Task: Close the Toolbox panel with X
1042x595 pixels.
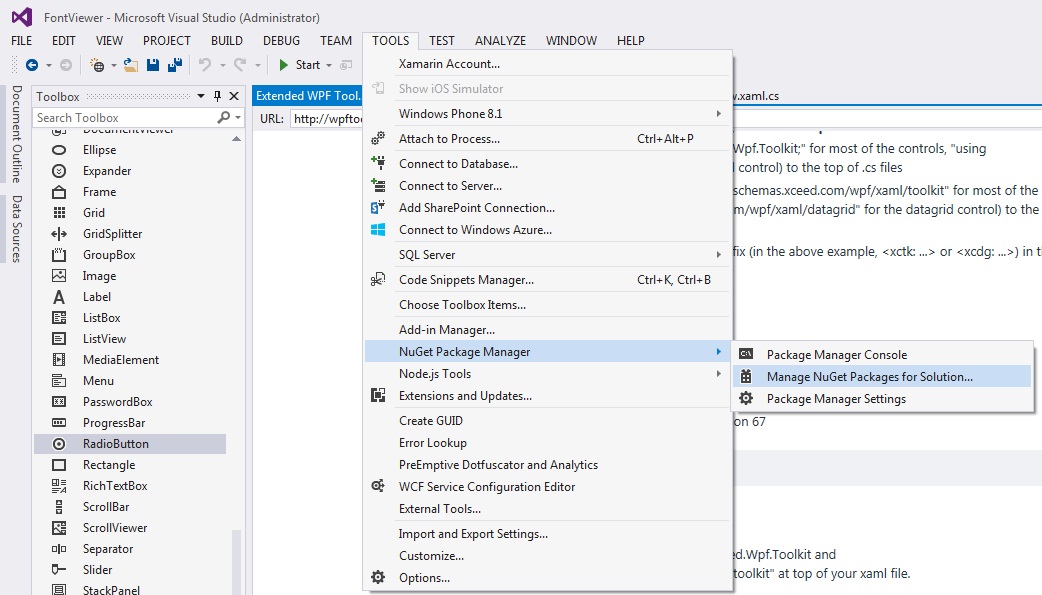Action: coord(234,96)
